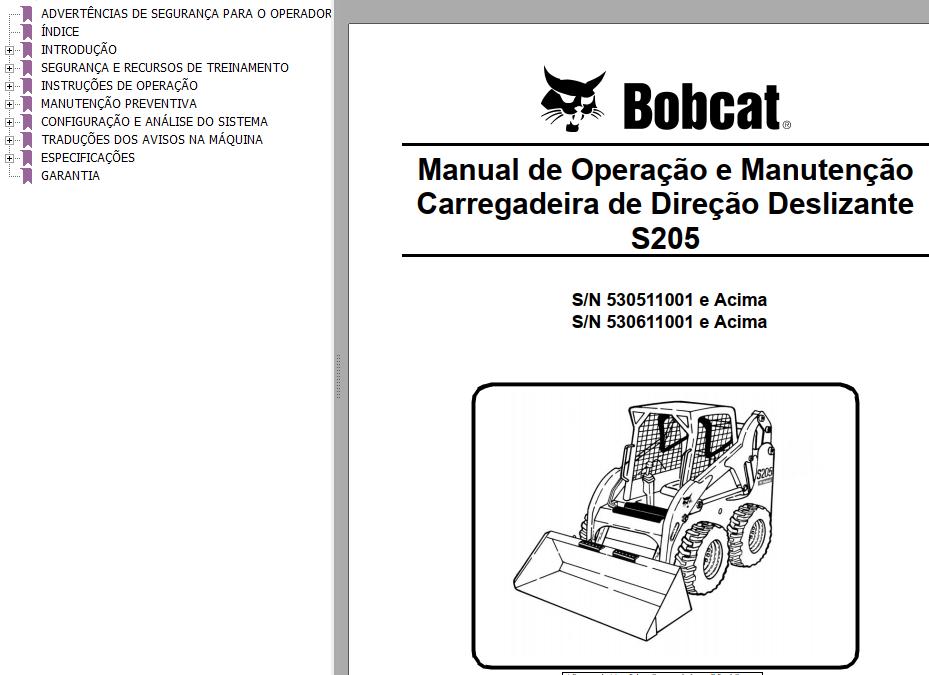Click the Bobcat logo on the page
This screenshot has width=929, height=675.
pos(665,99)
